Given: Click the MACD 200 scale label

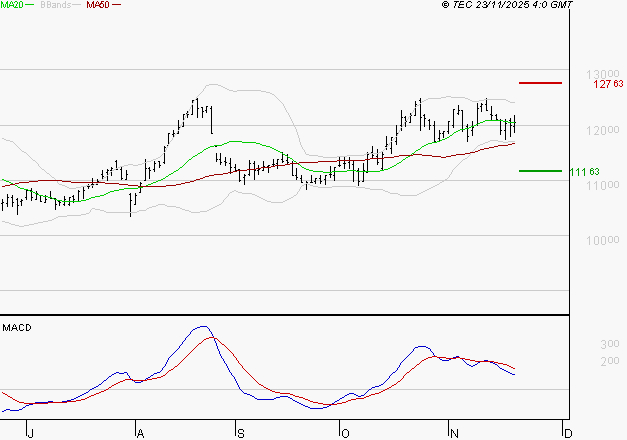Looking at the screenshot, I should pyautogui.click(x=610, y=361).
